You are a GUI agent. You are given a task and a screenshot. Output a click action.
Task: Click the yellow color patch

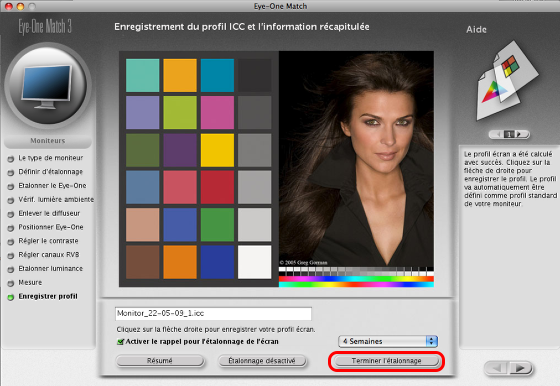217,150
